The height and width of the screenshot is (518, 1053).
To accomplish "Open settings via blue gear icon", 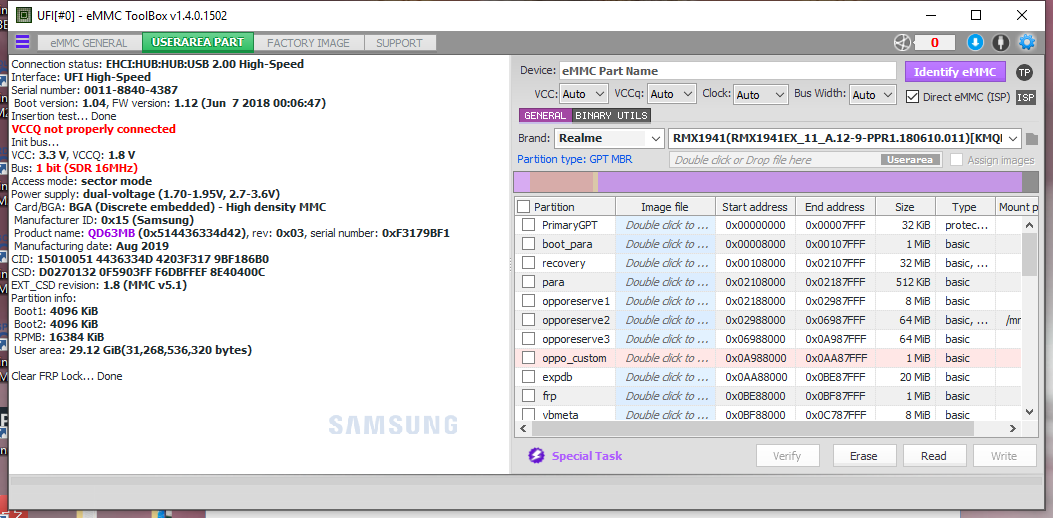I will pos(1027,43).
